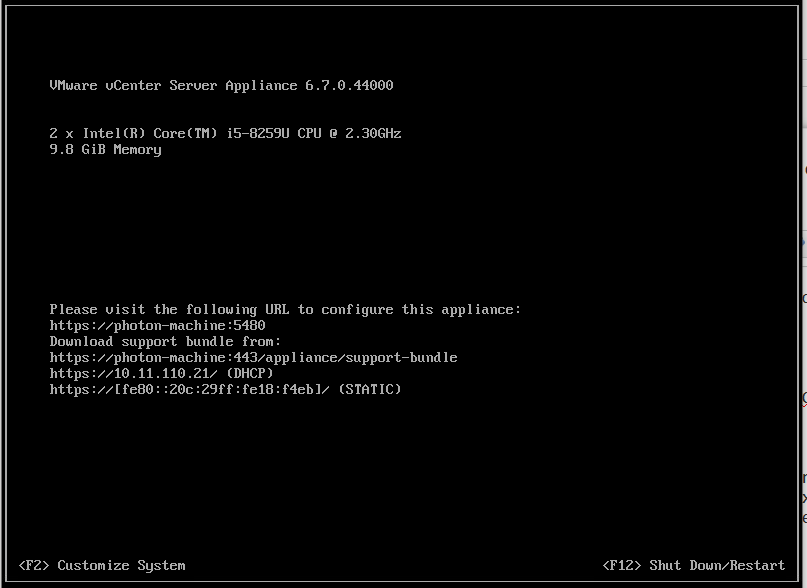Open the appliance support-bundle download URL
Viewport: 807px width, 588px height.
[253, 357]
